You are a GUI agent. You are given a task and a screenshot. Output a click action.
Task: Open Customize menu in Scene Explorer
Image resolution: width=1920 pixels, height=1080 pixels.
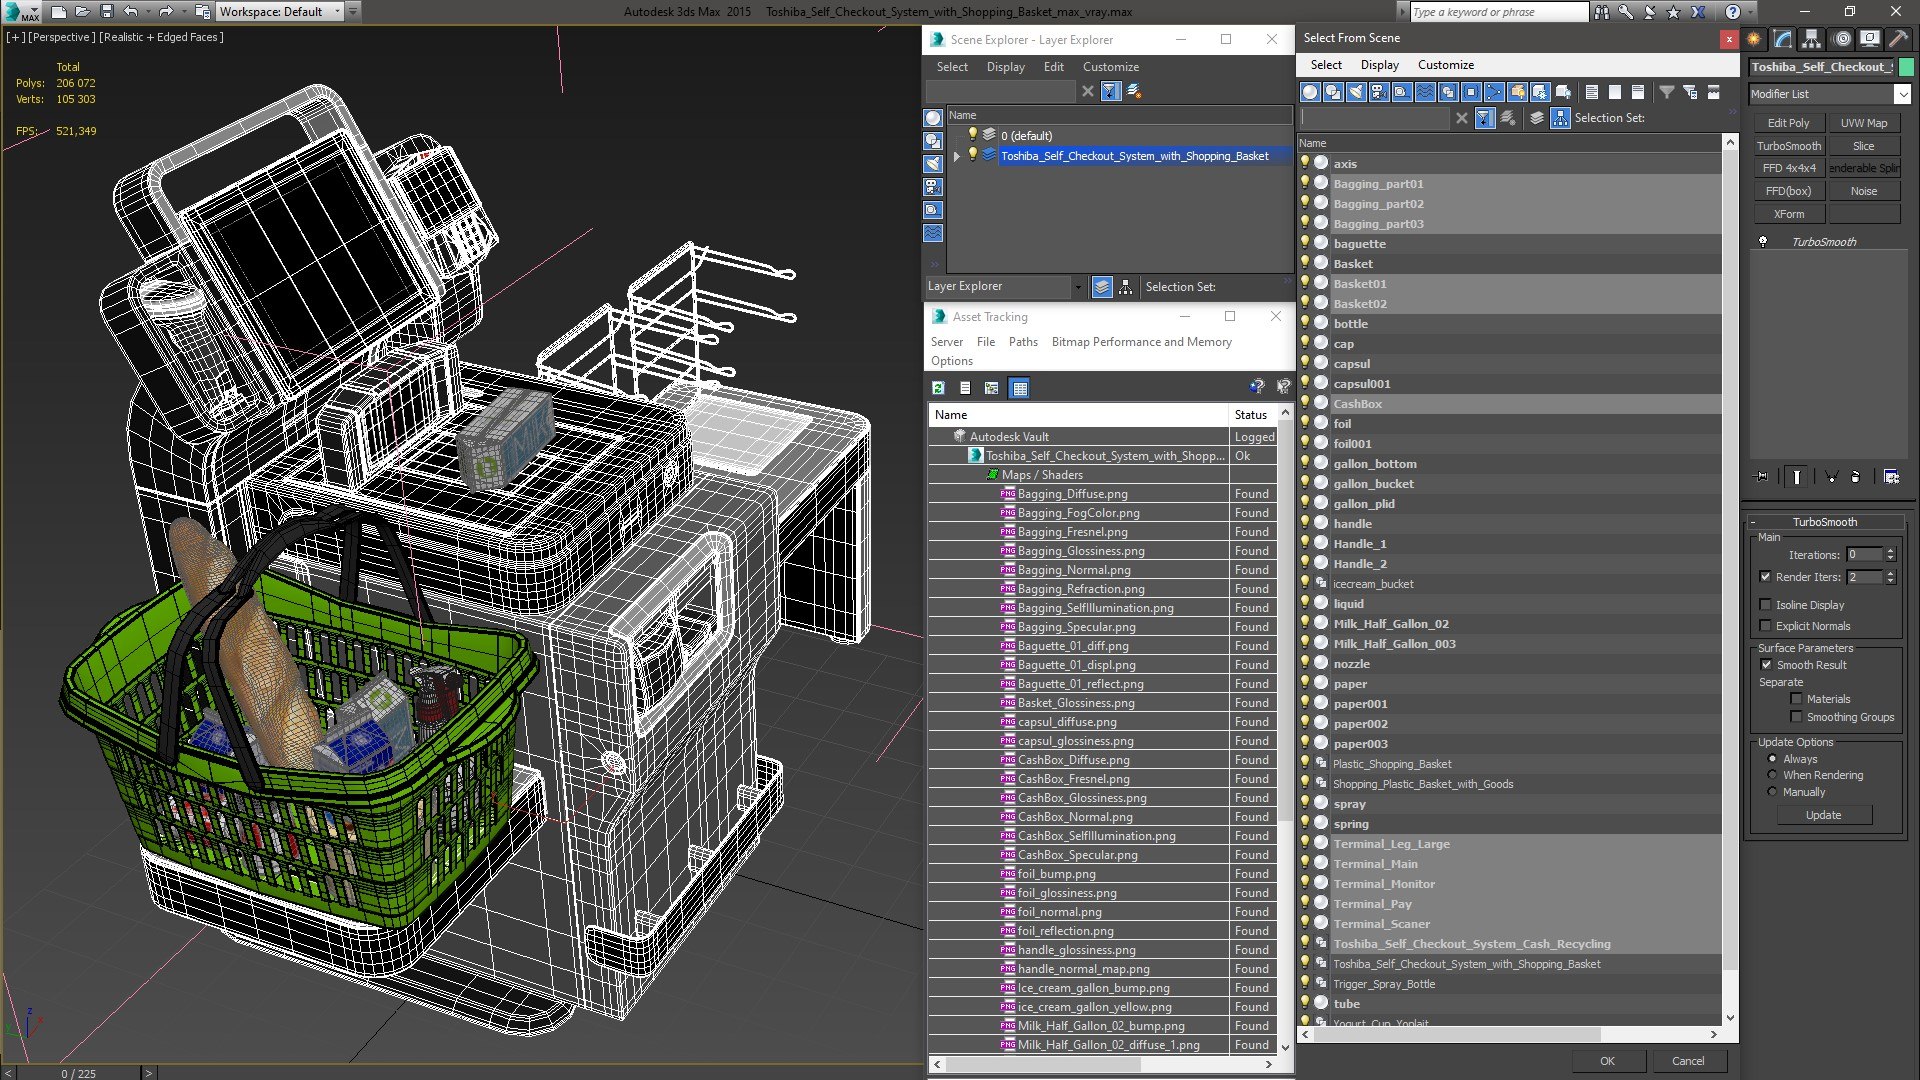point(1110,67)
